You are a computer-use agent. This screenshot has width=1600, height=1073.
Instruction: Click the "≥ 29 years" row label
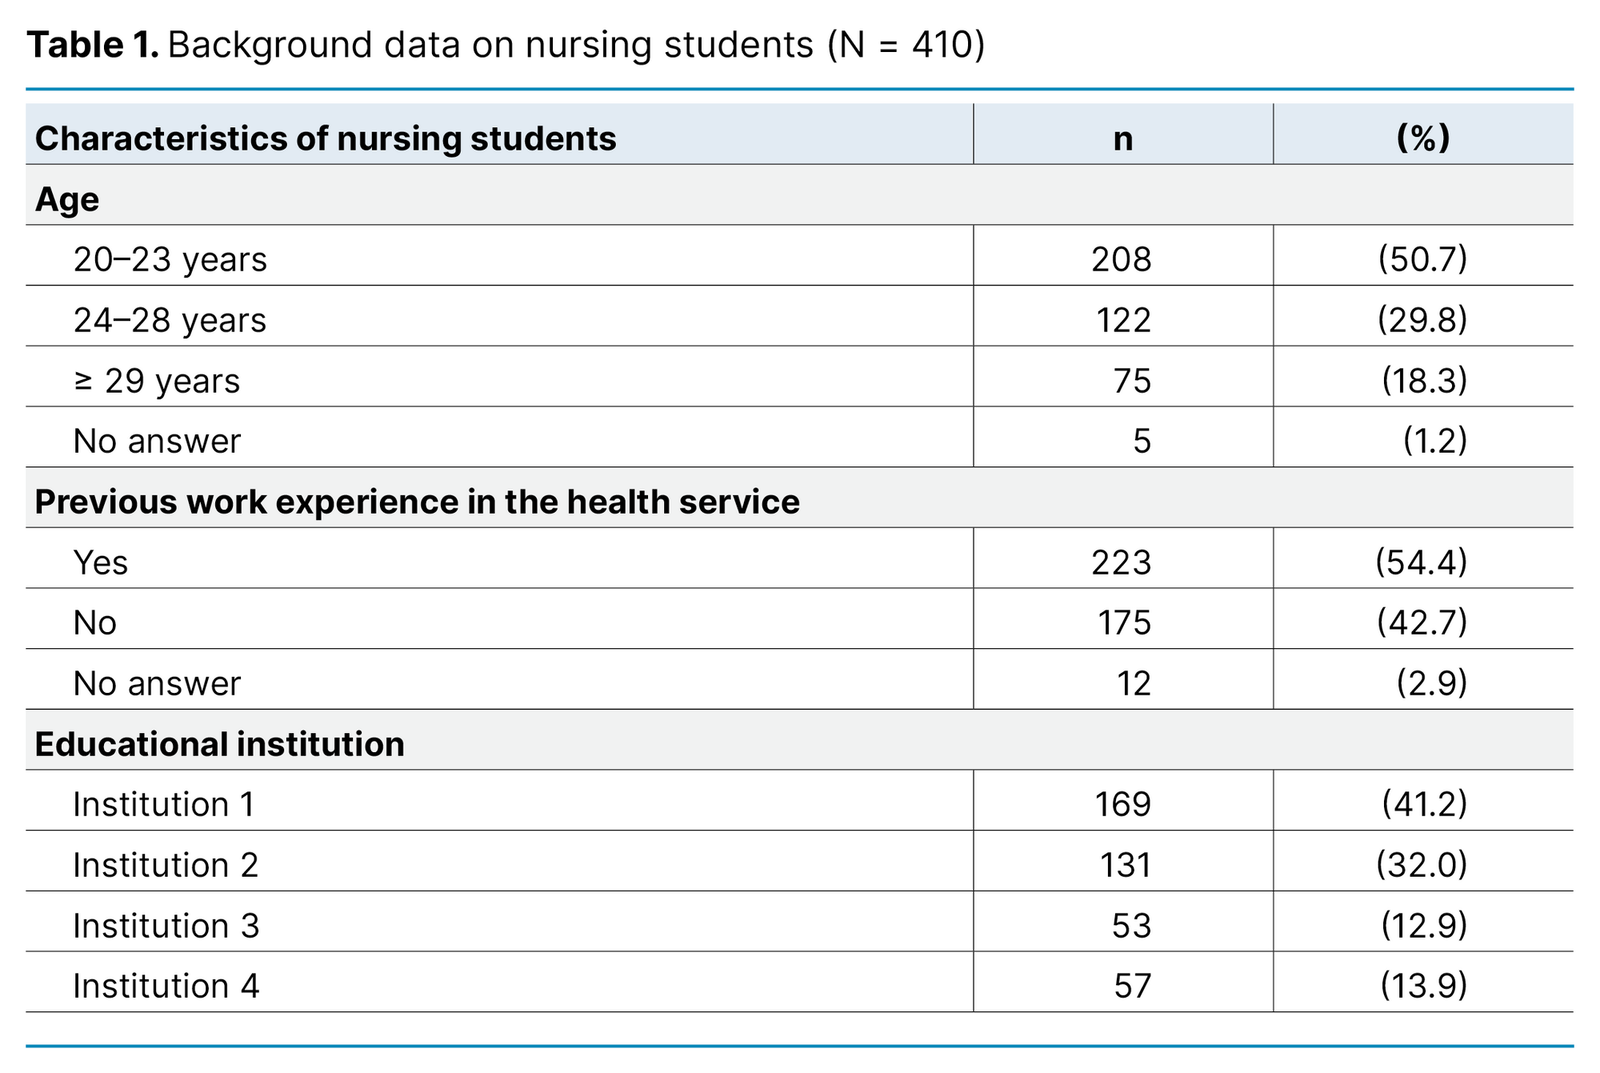[157, 381]
